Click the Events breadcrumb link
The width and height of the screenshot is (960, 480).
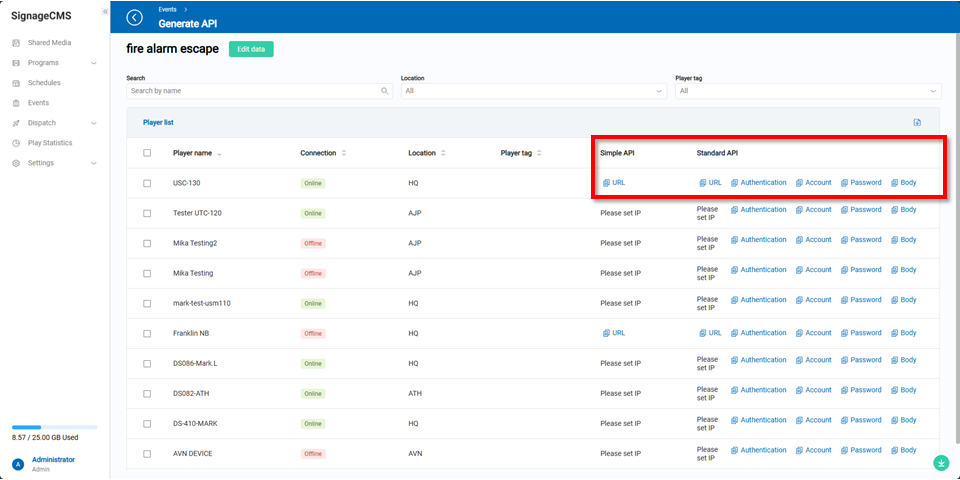[x=166, y=9]
